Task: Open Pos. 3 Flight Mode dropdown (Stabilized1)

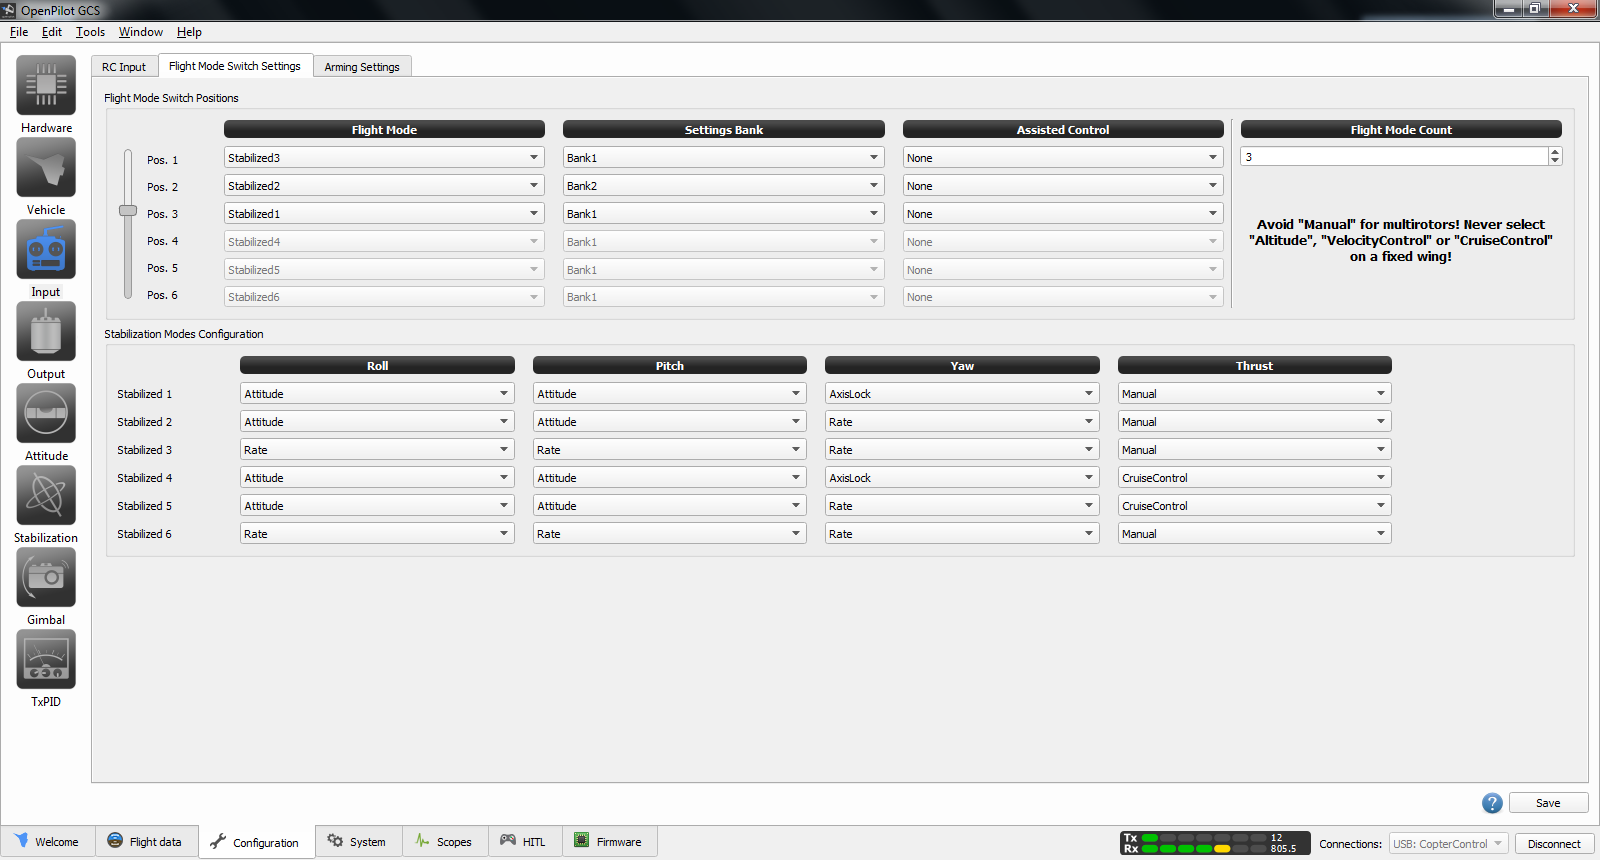Action: 384,214
